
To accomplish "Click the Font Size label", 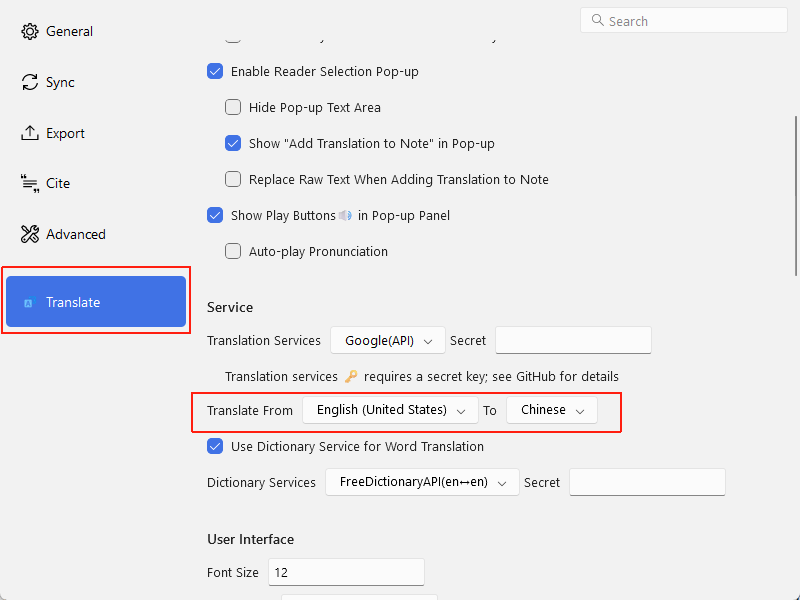I will pos(233,572).
